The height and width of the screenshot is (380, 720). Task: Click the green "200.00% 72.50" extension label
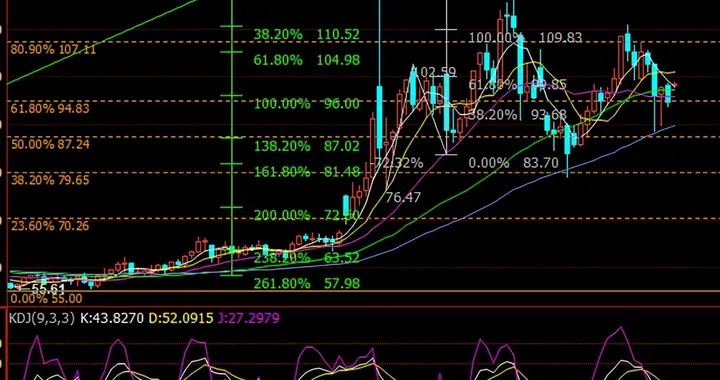pos(306,215)
